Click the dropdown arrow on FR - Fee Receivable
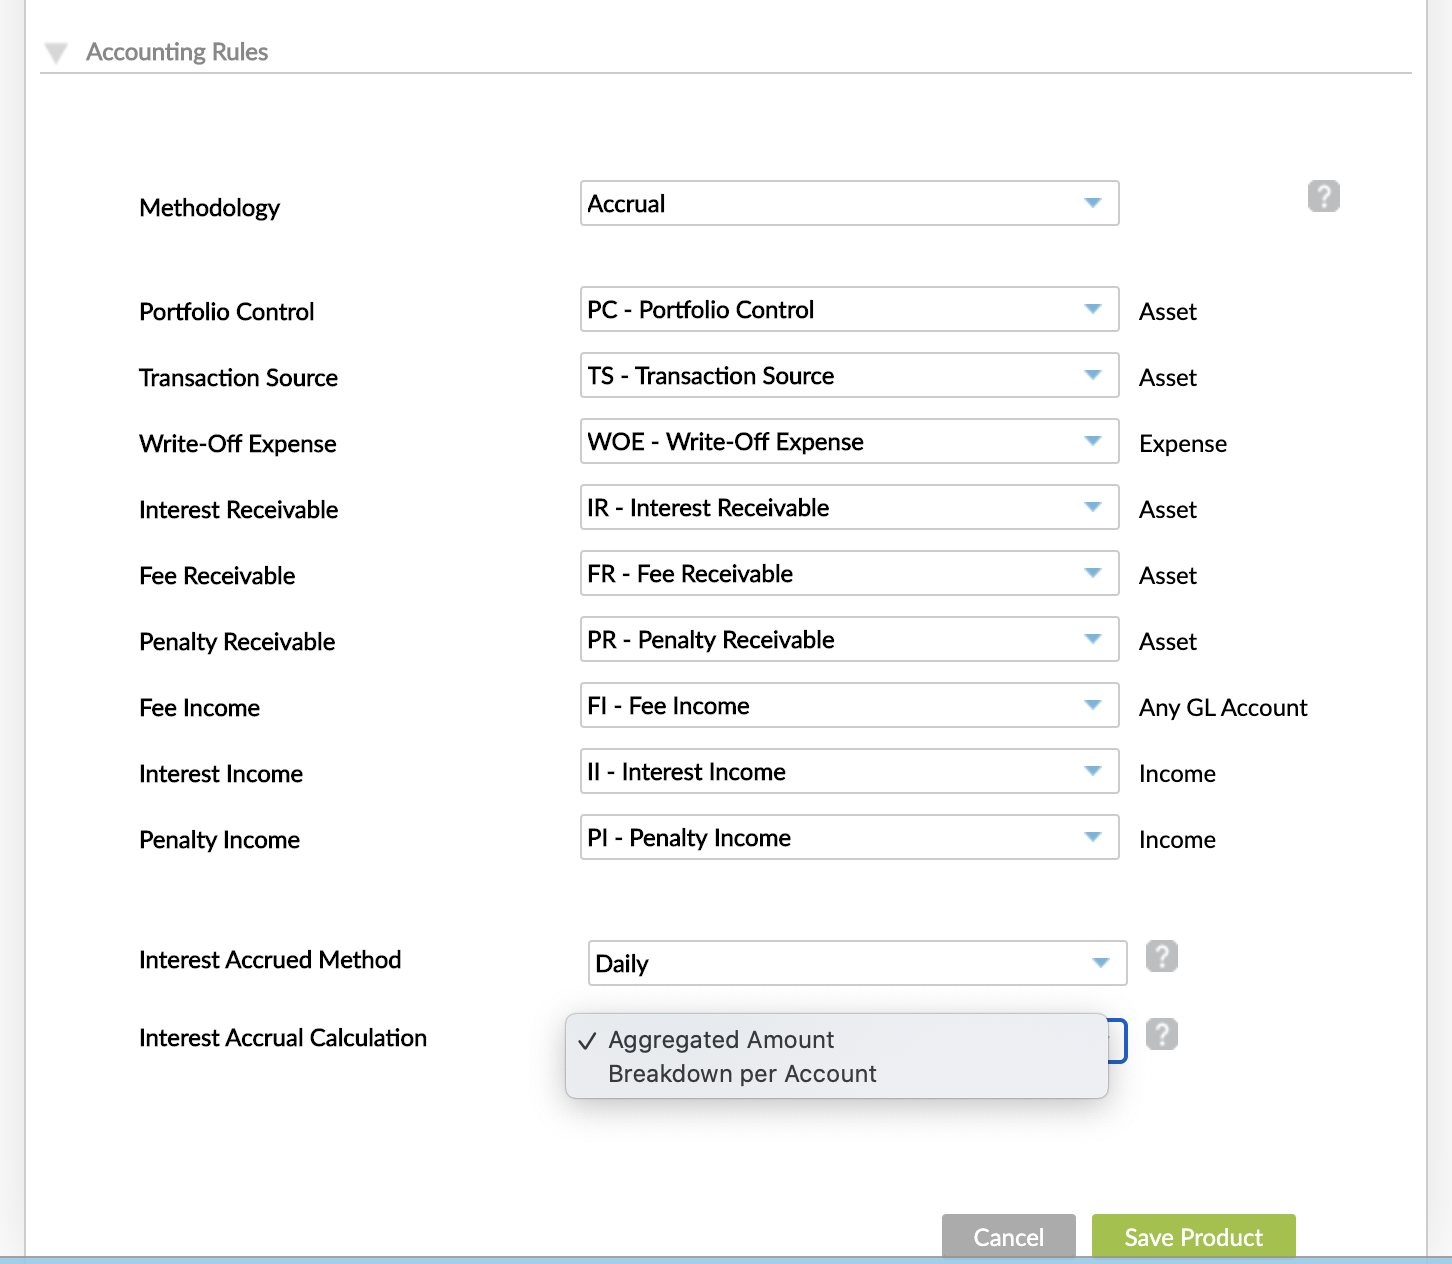 (x=1093, y=573)
